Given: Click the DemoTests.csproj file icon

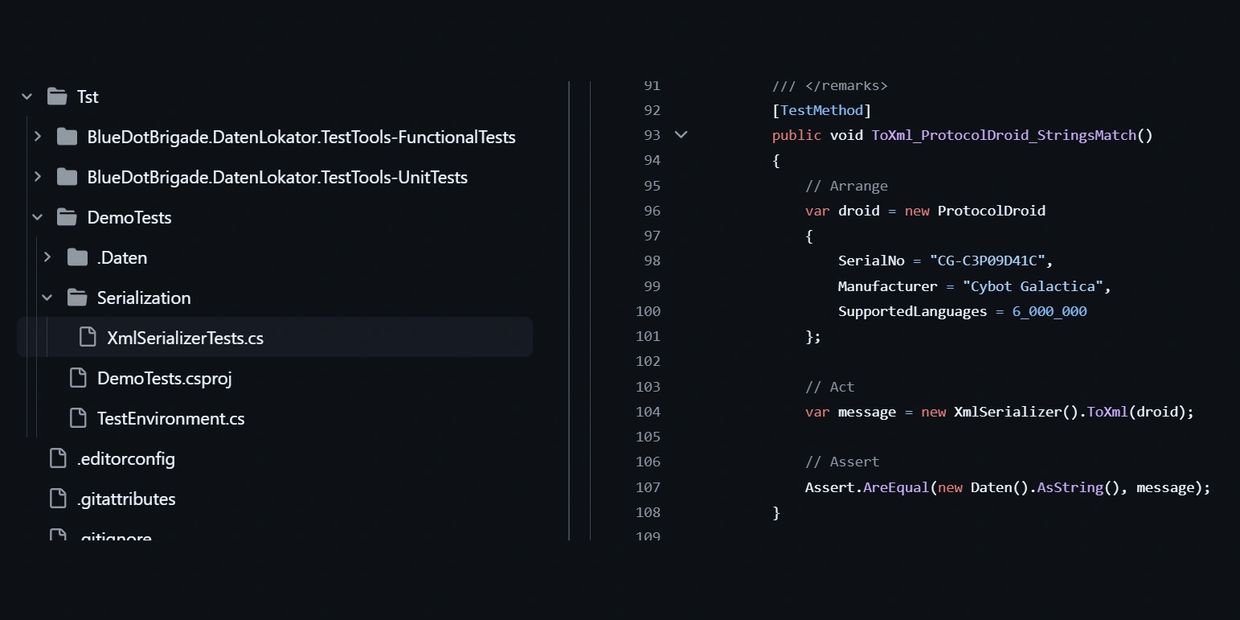Looking at the screenshot, I should click(77, 378).
